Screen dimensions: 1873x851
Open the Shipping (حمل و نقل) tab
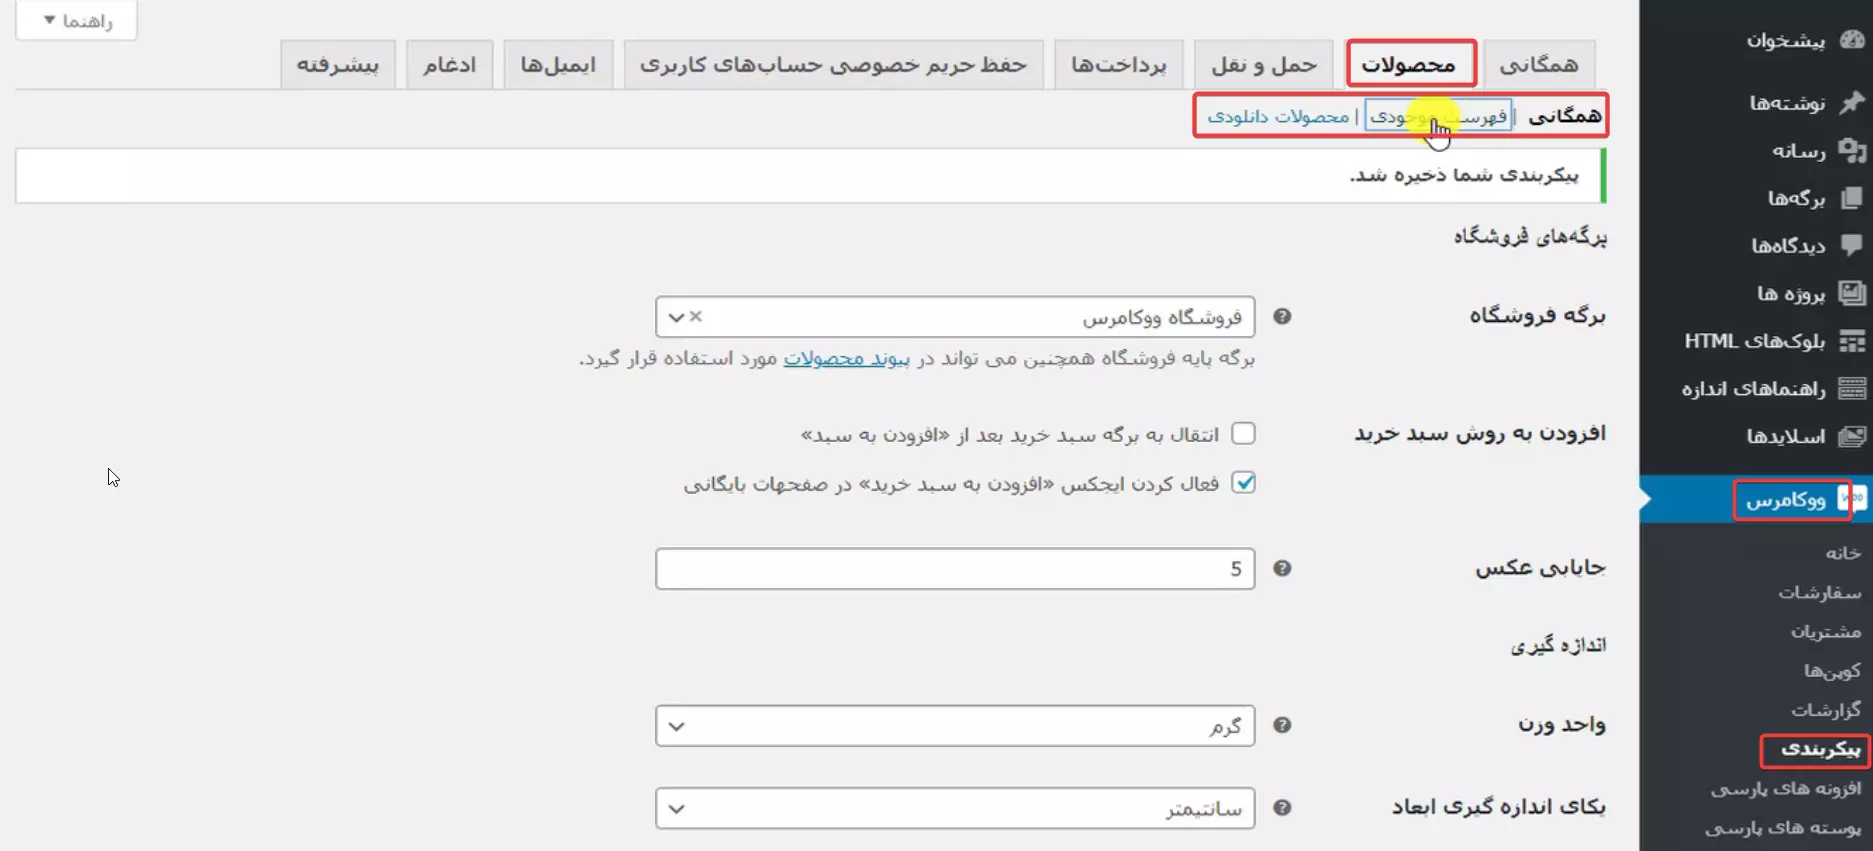(1264, 65)
